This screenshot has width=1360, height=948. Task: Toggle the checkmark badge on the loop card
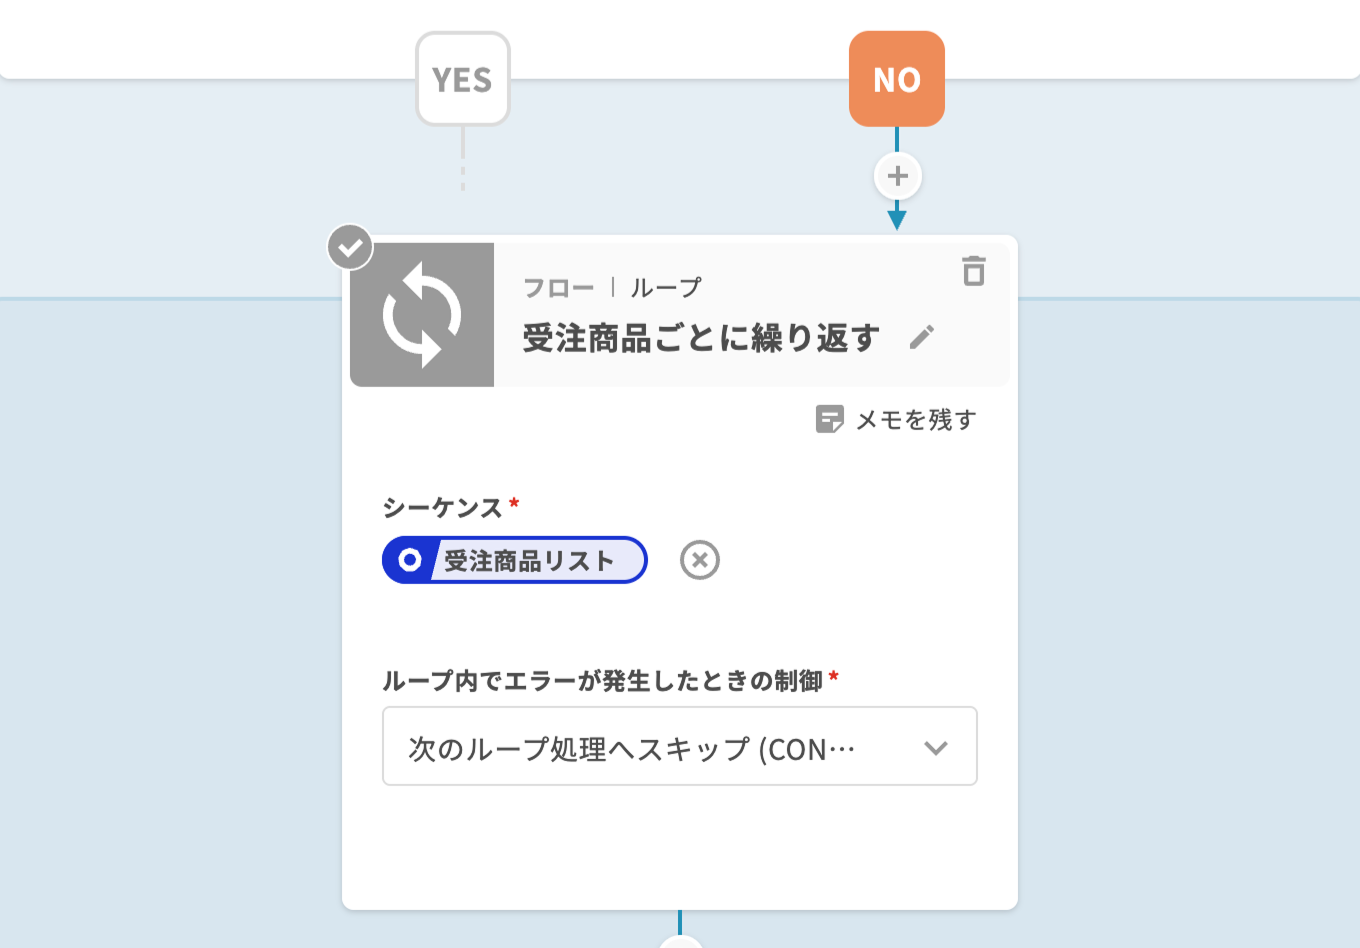click(x=350, y=247)
